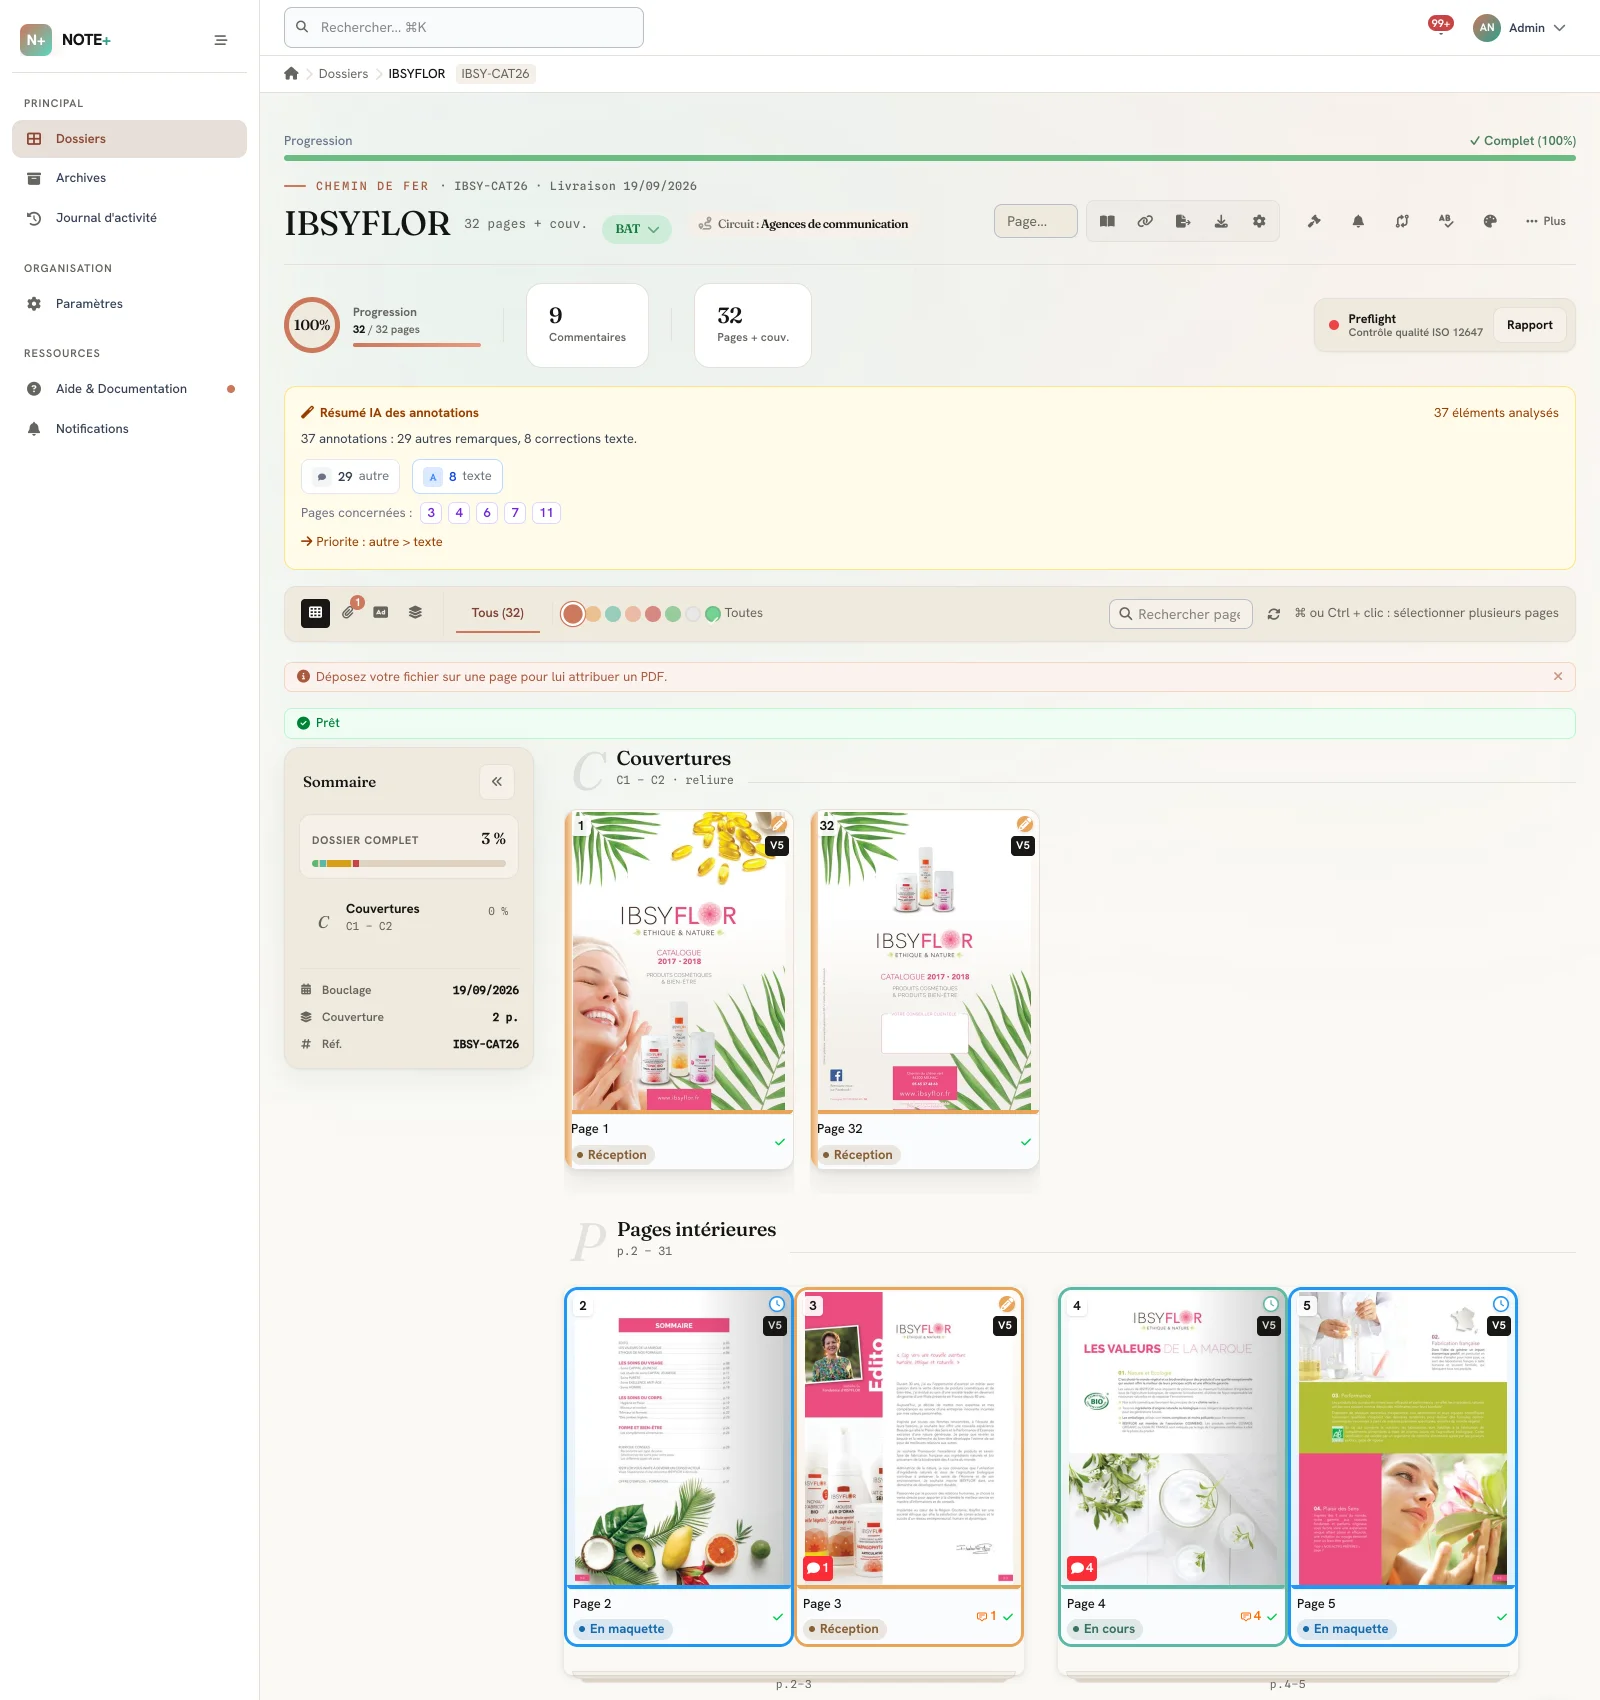Click the bell alert icon in toolbar
This screenshot has height=1700, width=1600.
pos(1358,221)
